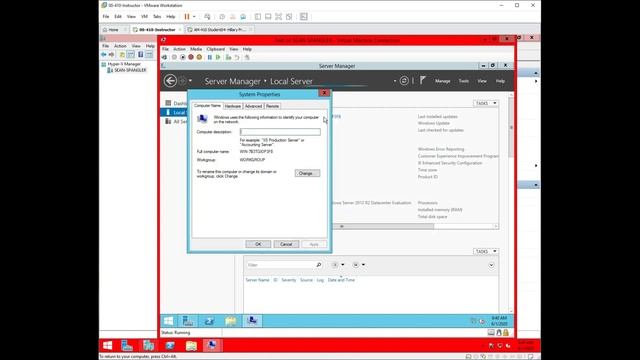
Task: Open Clipboard menu in Virtual Machine Connection
Action: 216,49
